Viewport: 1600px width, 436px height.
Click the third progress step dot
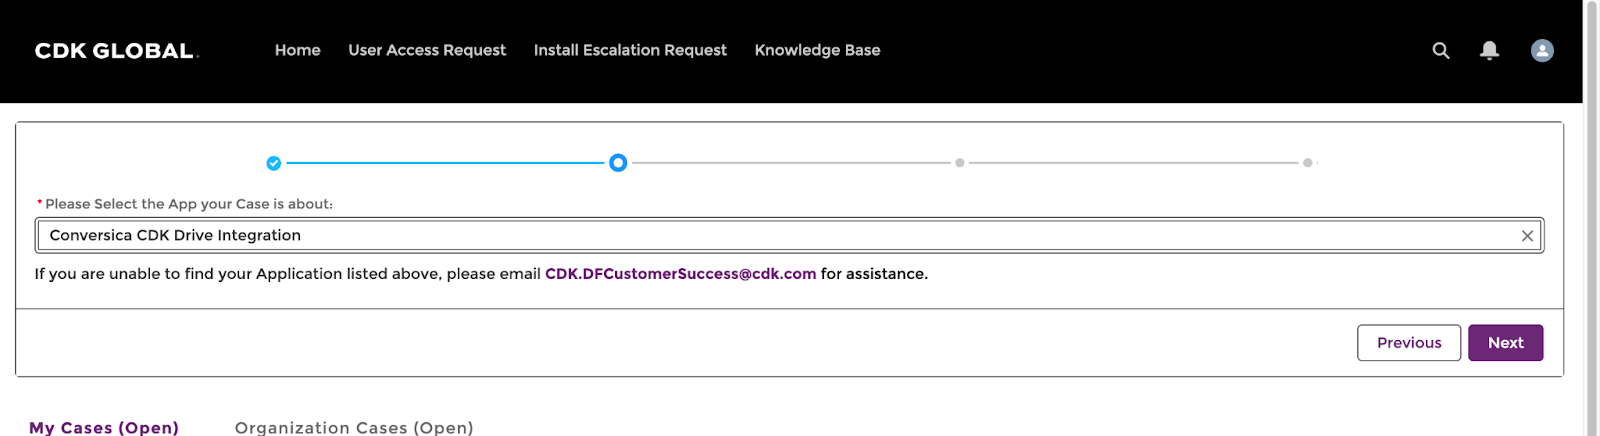tap(960, 163)
